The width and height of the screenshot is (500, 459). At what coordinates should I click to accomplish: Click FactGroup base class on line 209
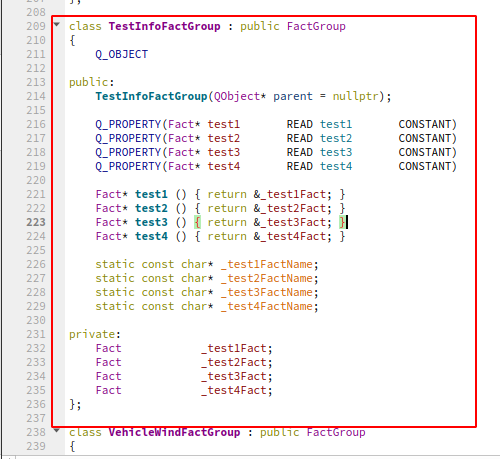point(316,26)
